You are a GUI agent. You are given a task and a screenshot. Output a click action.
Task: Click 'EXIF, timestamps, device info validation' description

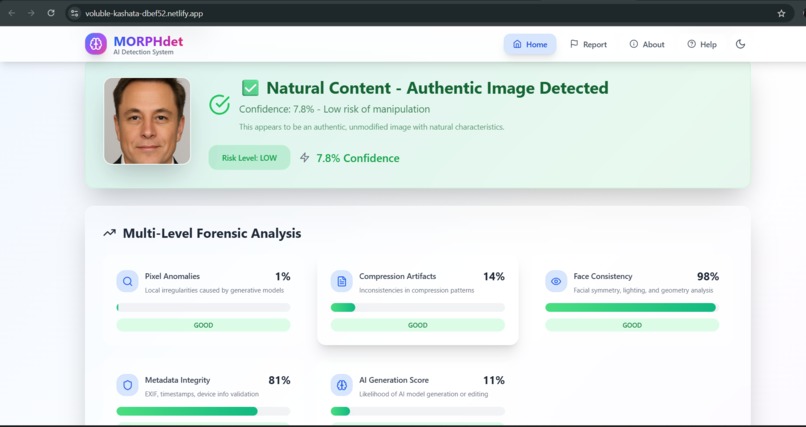coord(202,394)
